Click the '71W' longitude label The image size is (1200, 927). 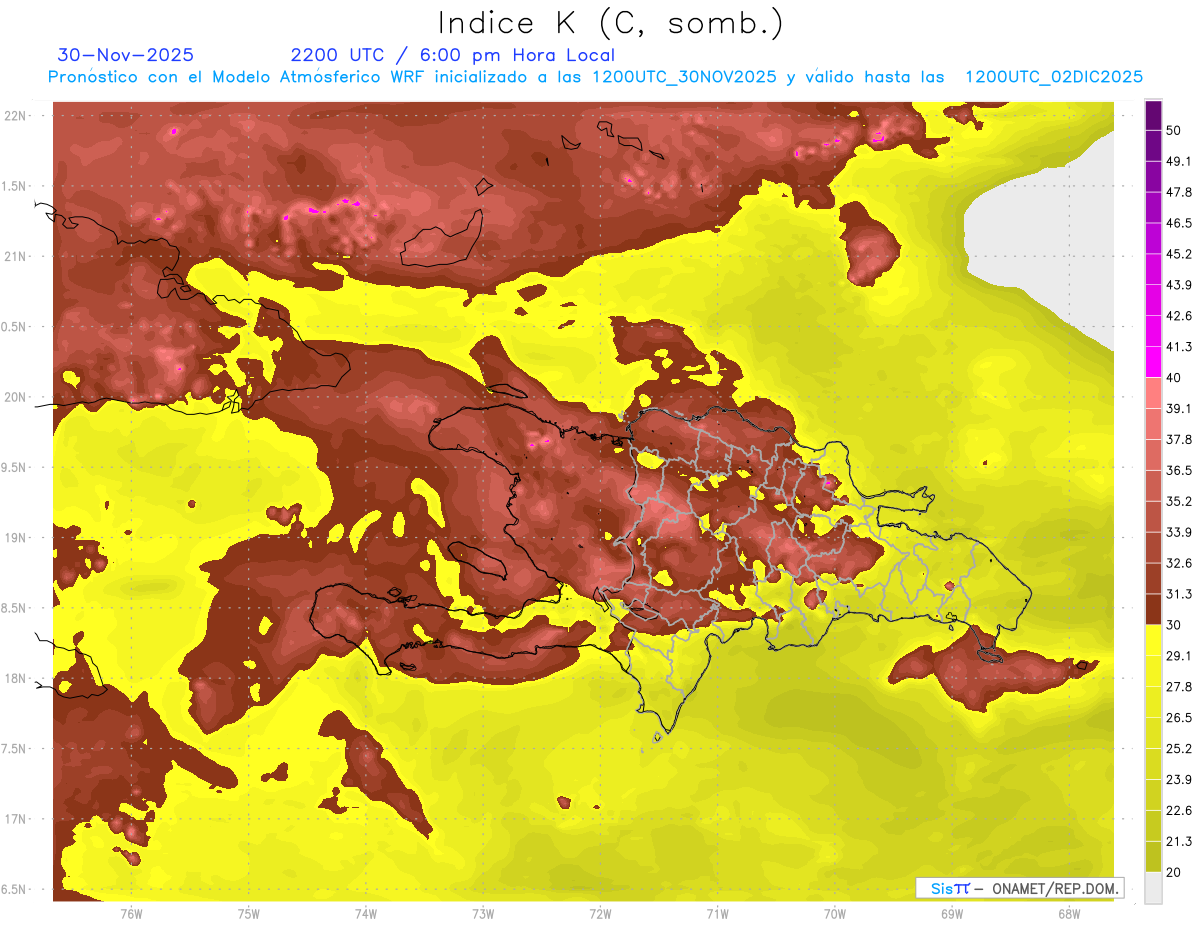coord(717,914)
